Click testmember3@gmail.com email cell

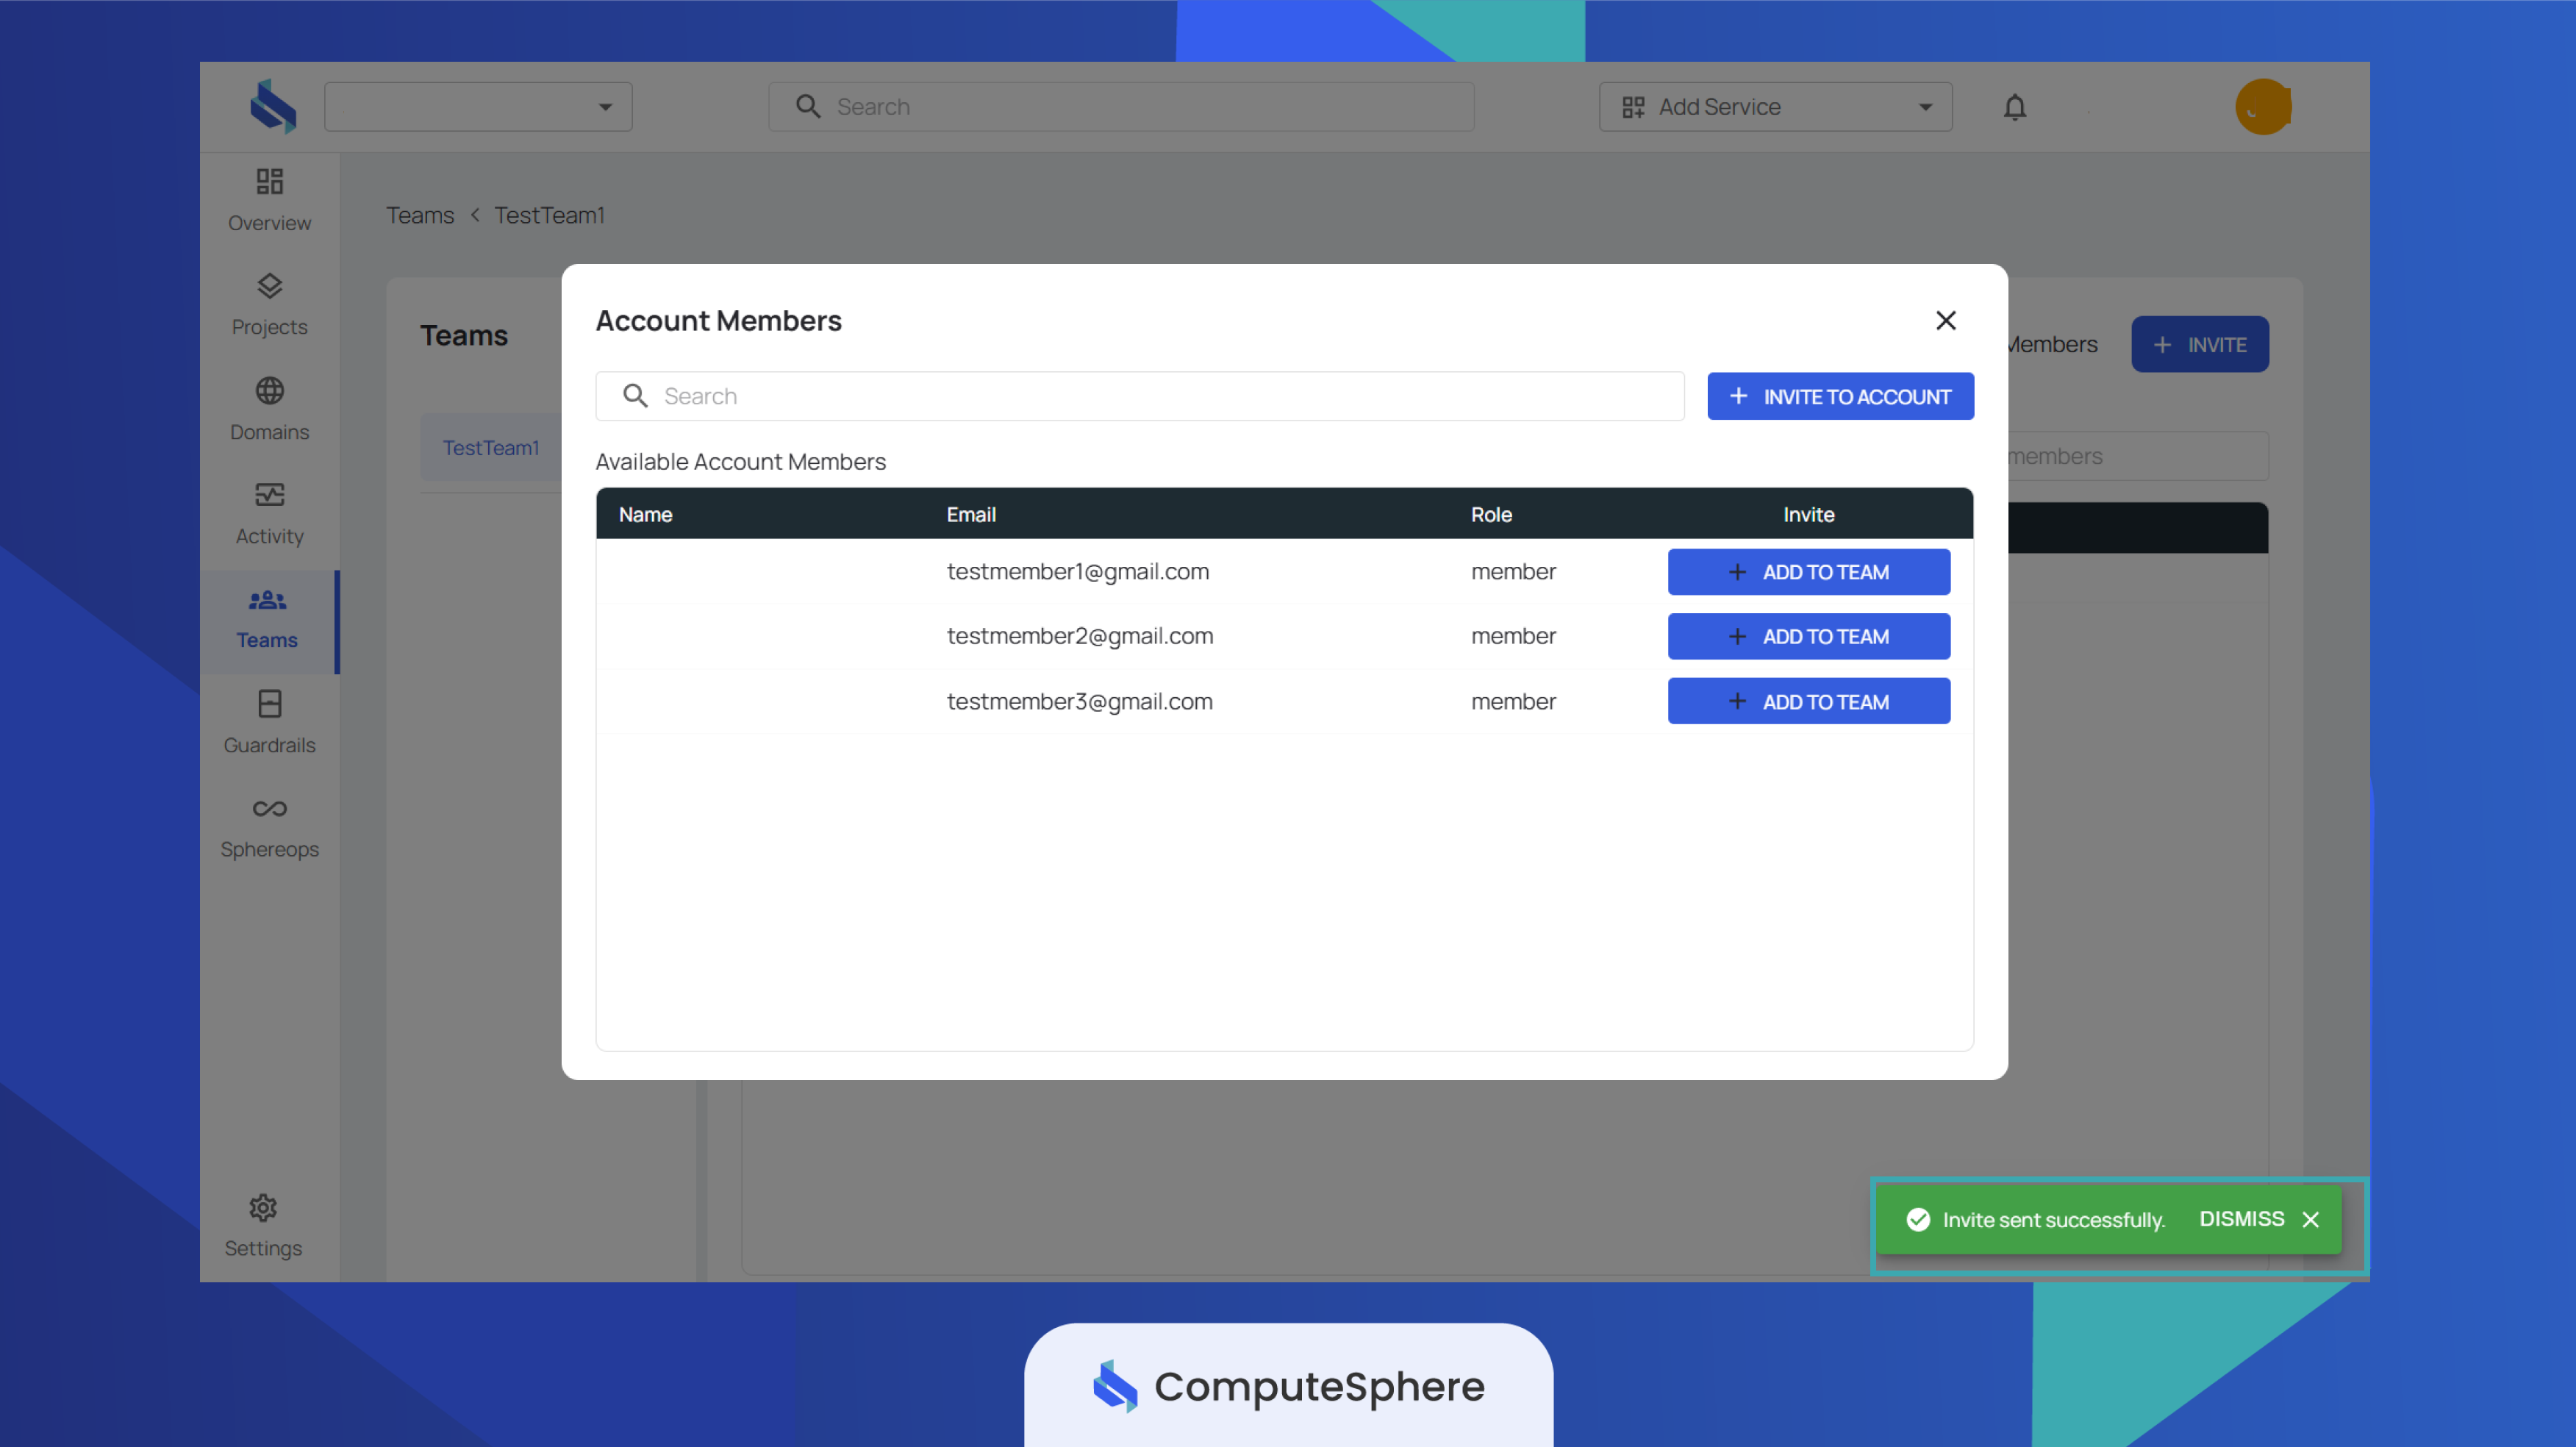tap(1079, 701)
